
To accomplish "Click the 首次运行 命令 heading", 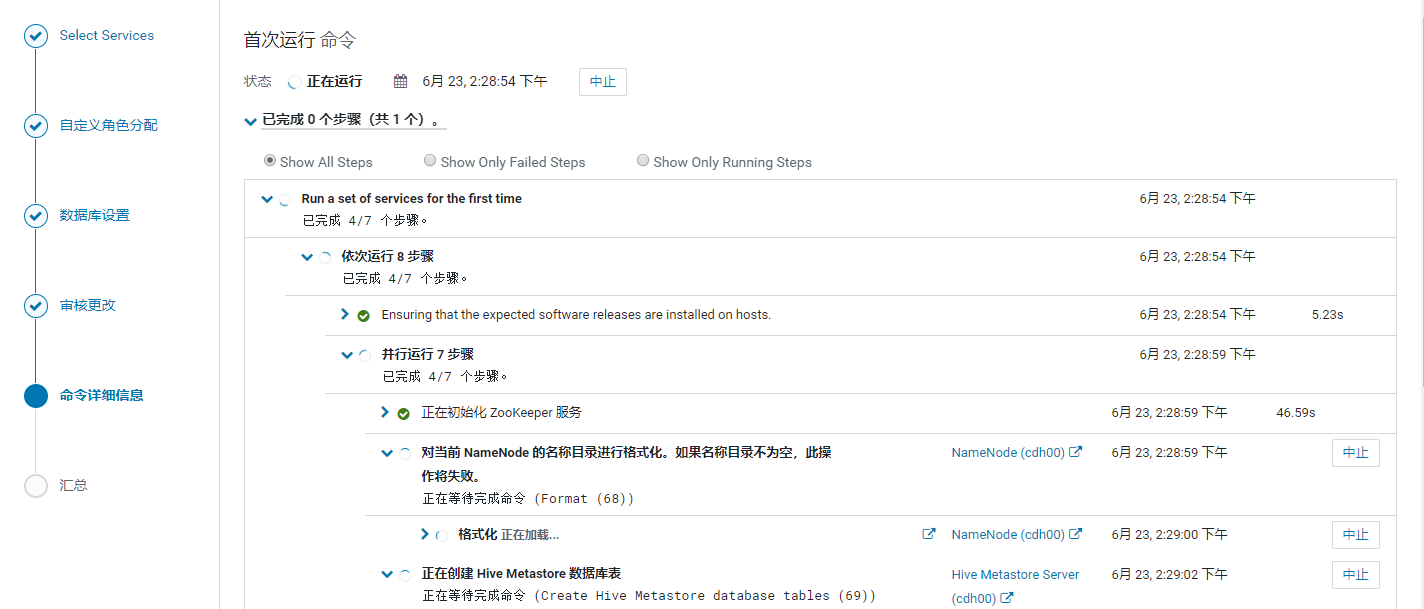I will pyautogui.click(x=300, y=40).
